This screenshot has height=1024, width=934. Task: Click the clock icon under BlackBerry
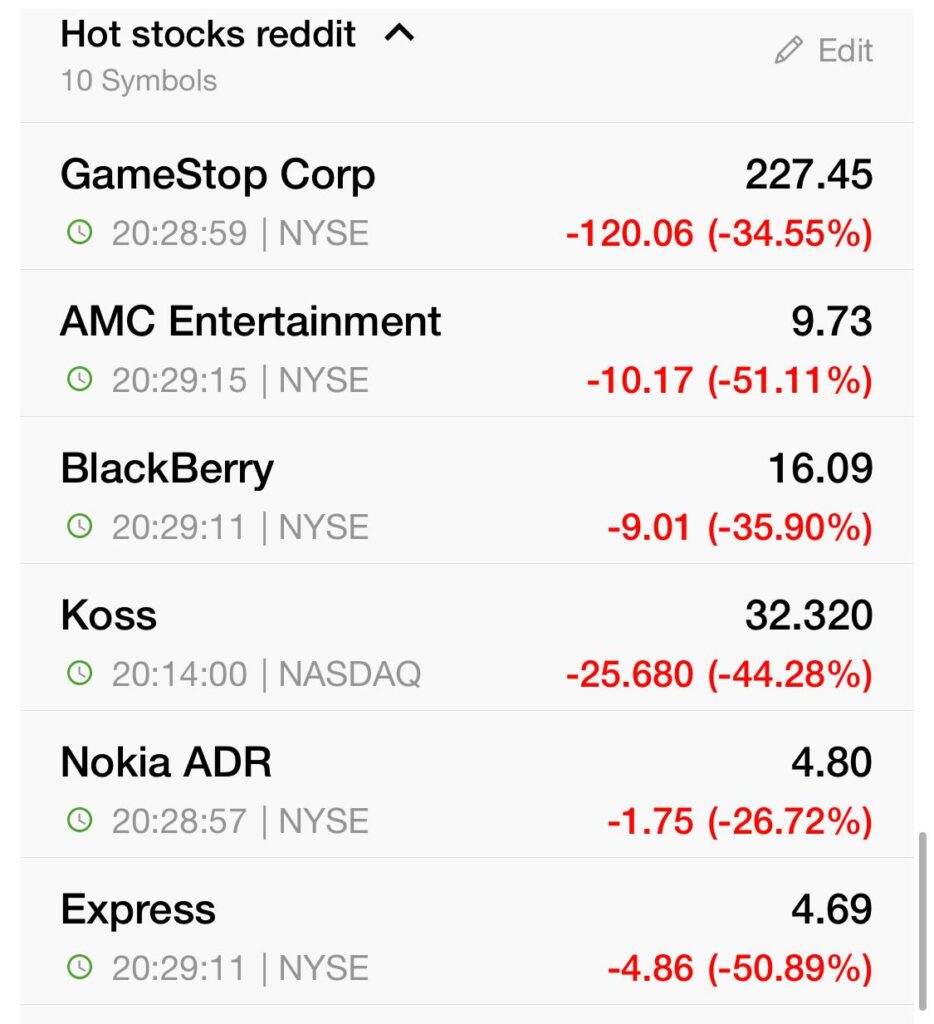pos(80,526)
